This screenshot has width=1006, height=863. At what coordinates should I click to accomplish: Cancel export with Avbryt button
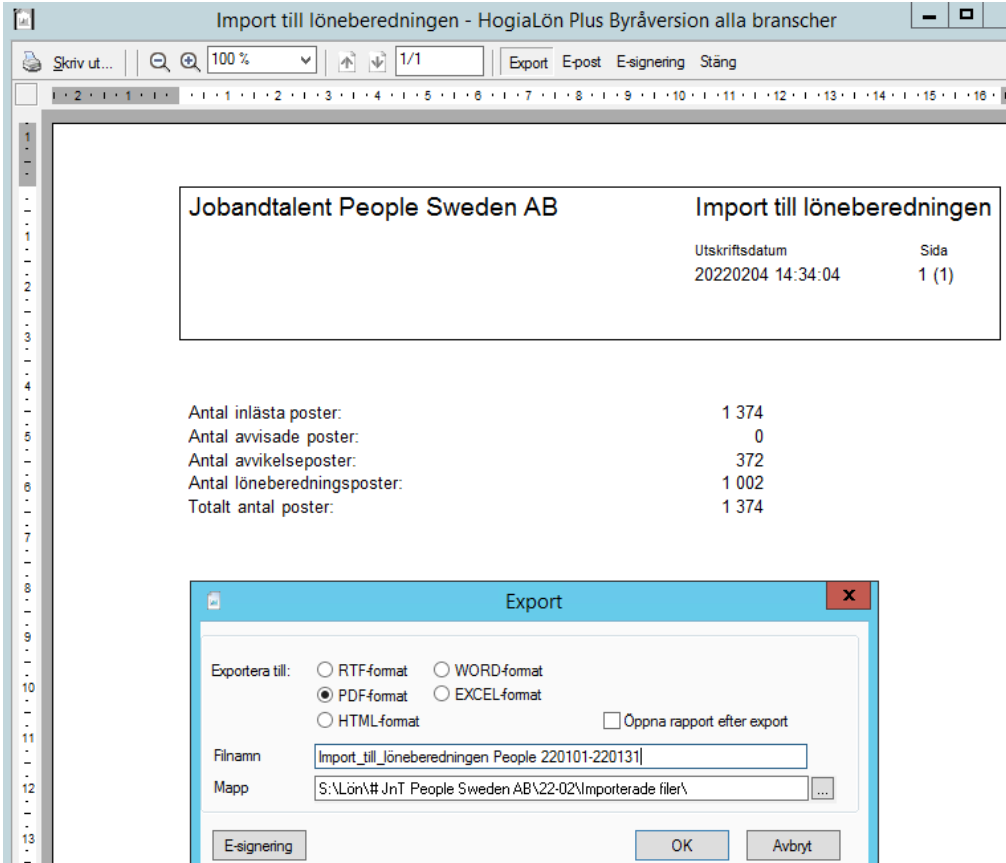coord(792,845)
